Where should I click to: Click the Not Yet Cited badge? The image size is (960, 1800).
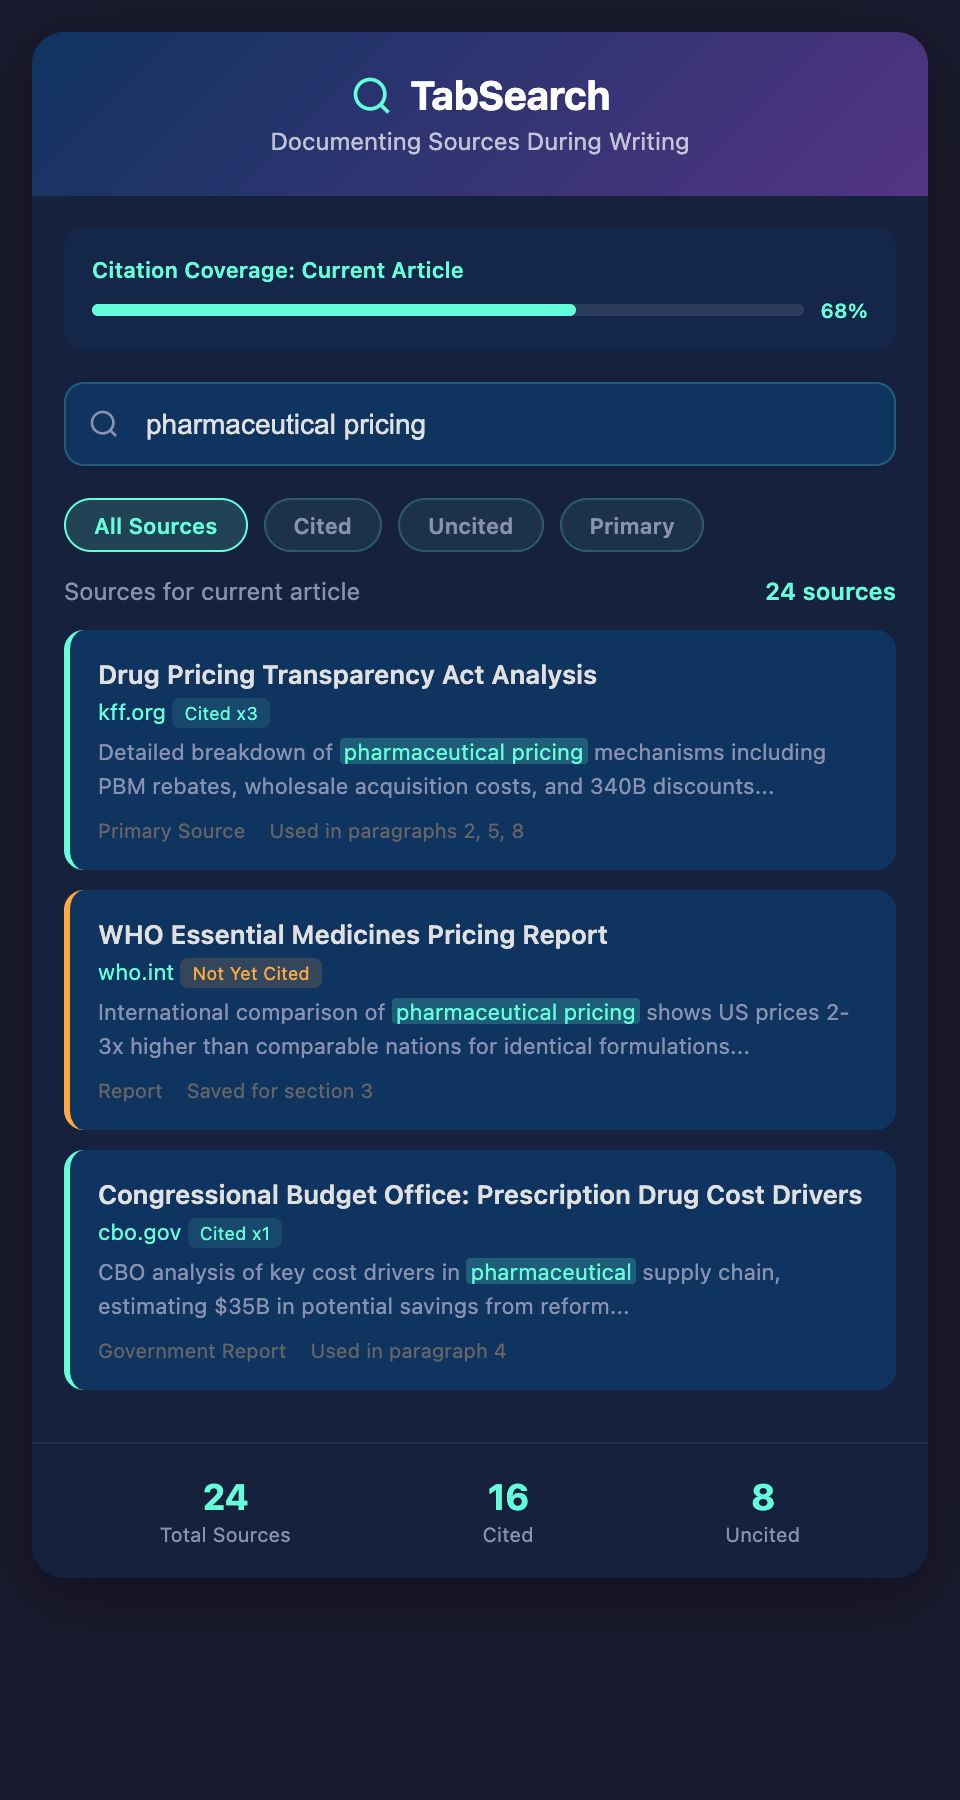(x=251, y=974)
